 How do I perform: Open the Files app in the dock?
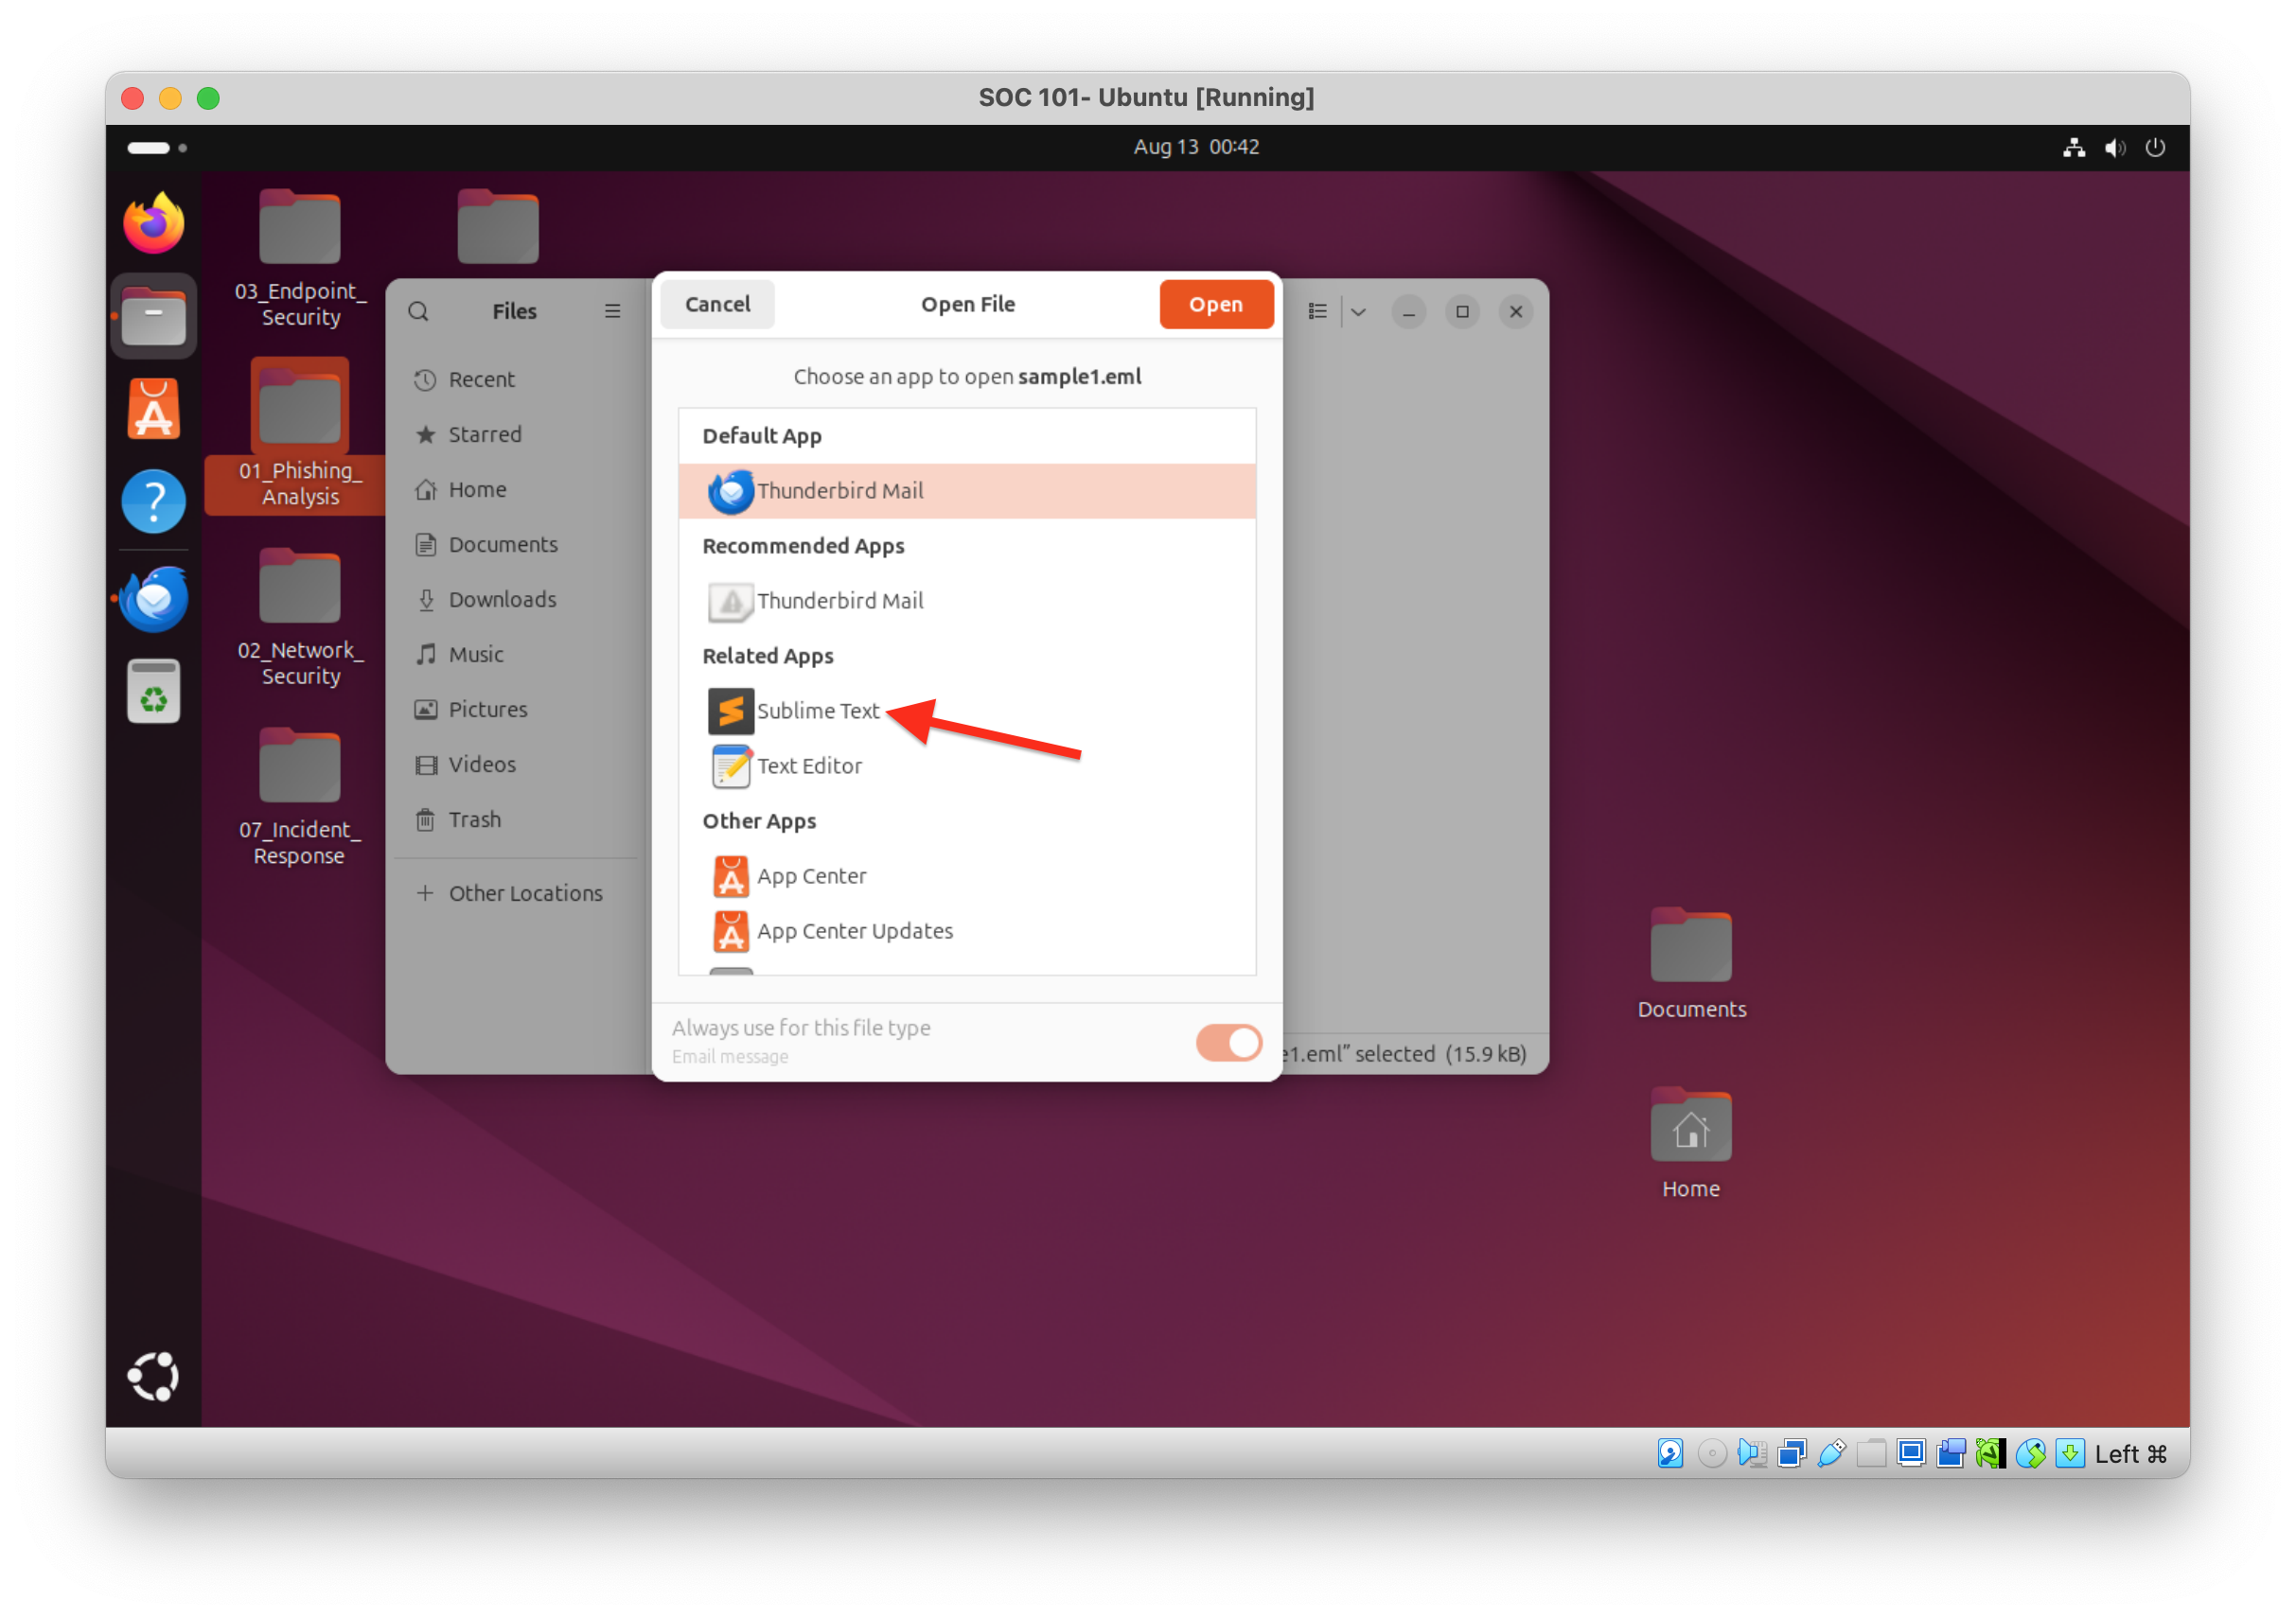pyautogui.click(x=153, y=316)
